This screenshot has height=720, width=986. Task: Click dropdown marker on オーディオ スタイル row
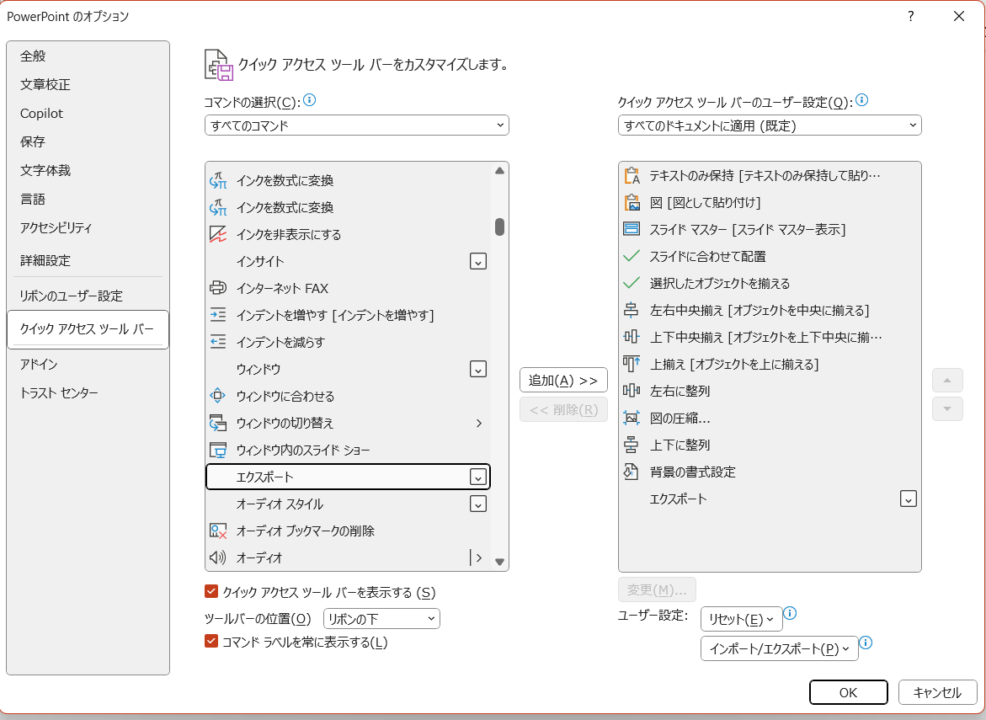point(478,504)
